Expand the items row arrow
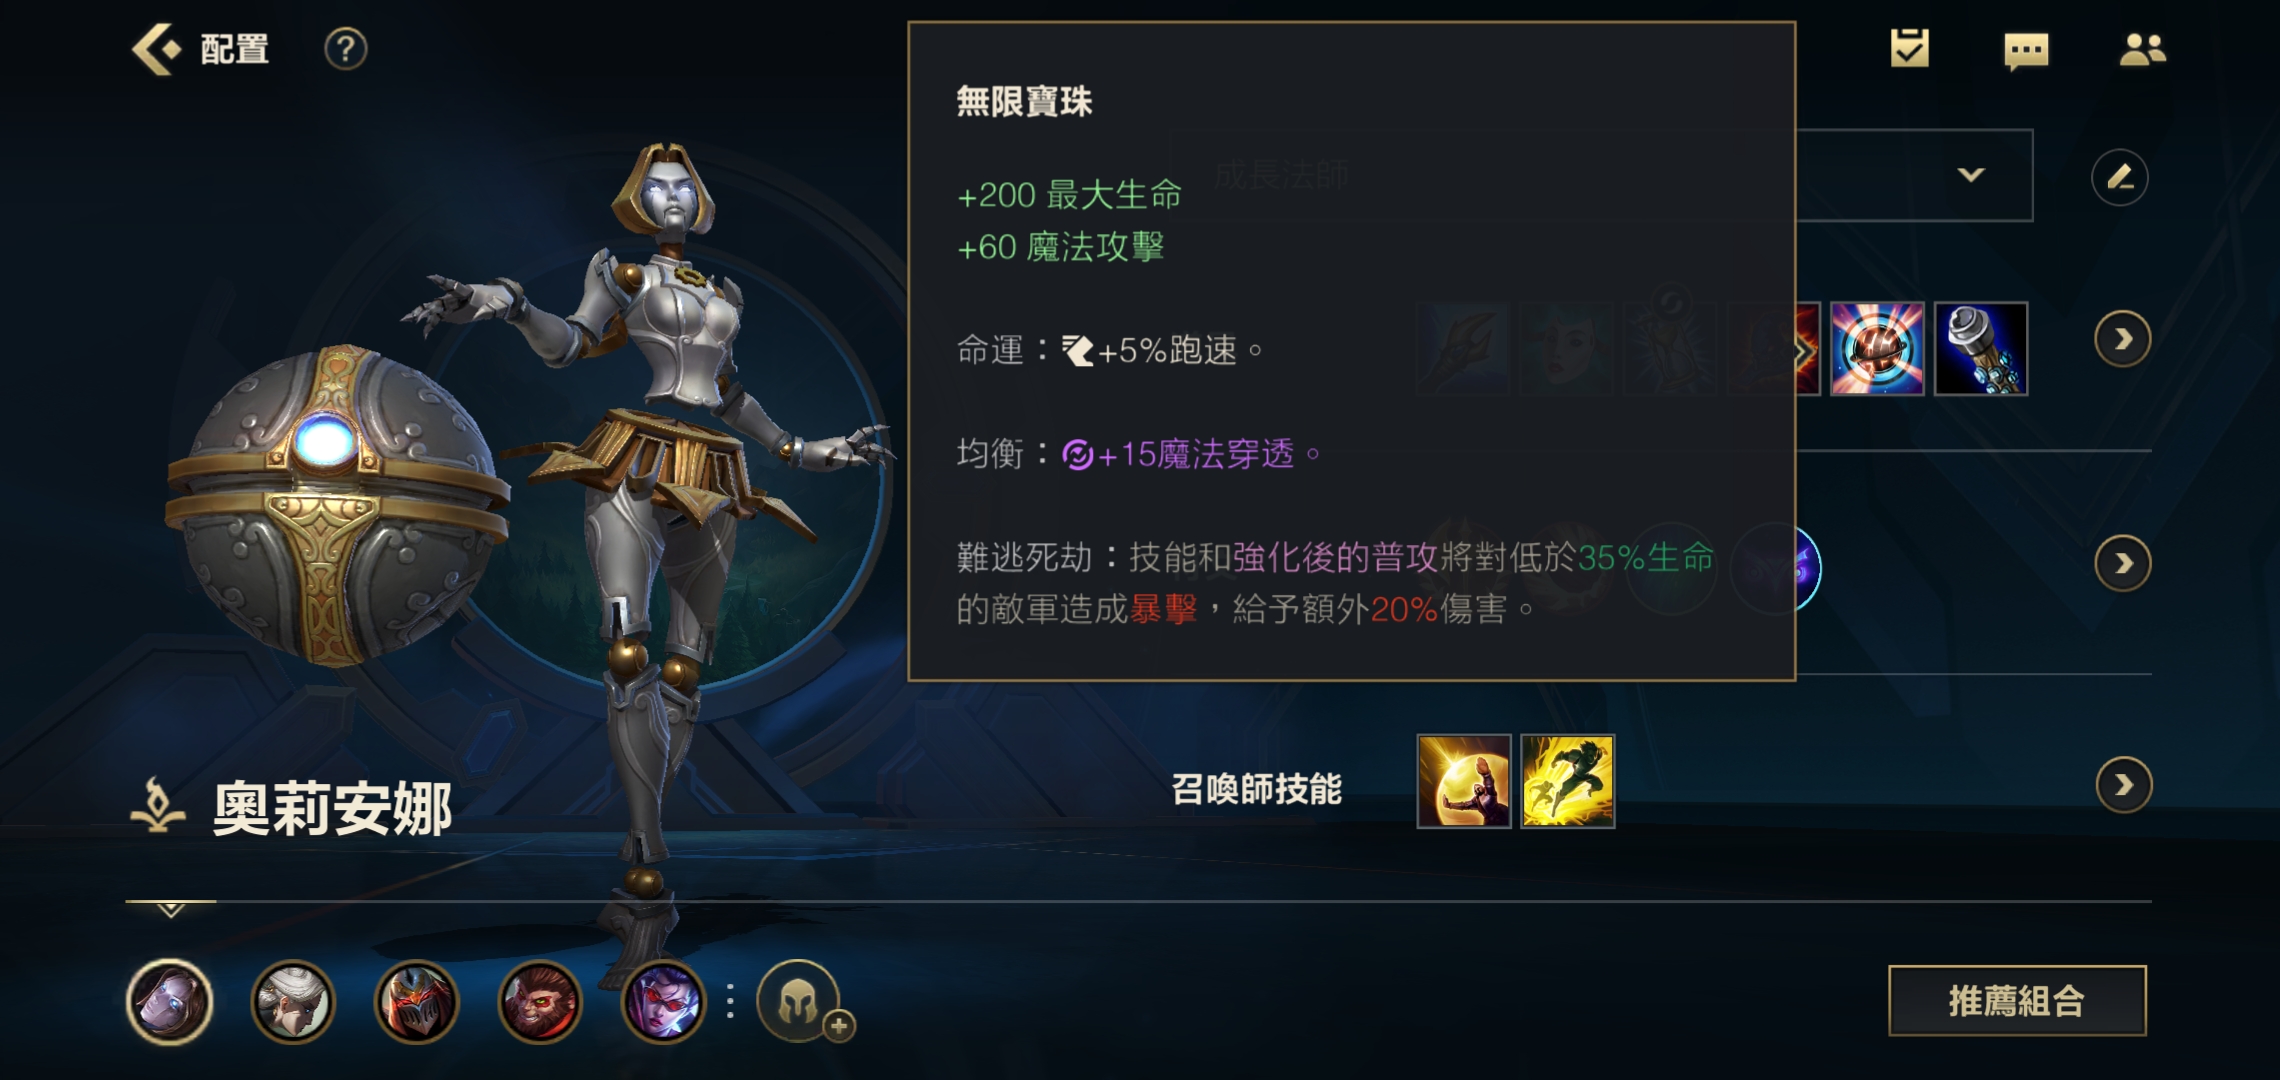The height and width of the screenshot is (1080, 2280). (x=2122, y=340)
